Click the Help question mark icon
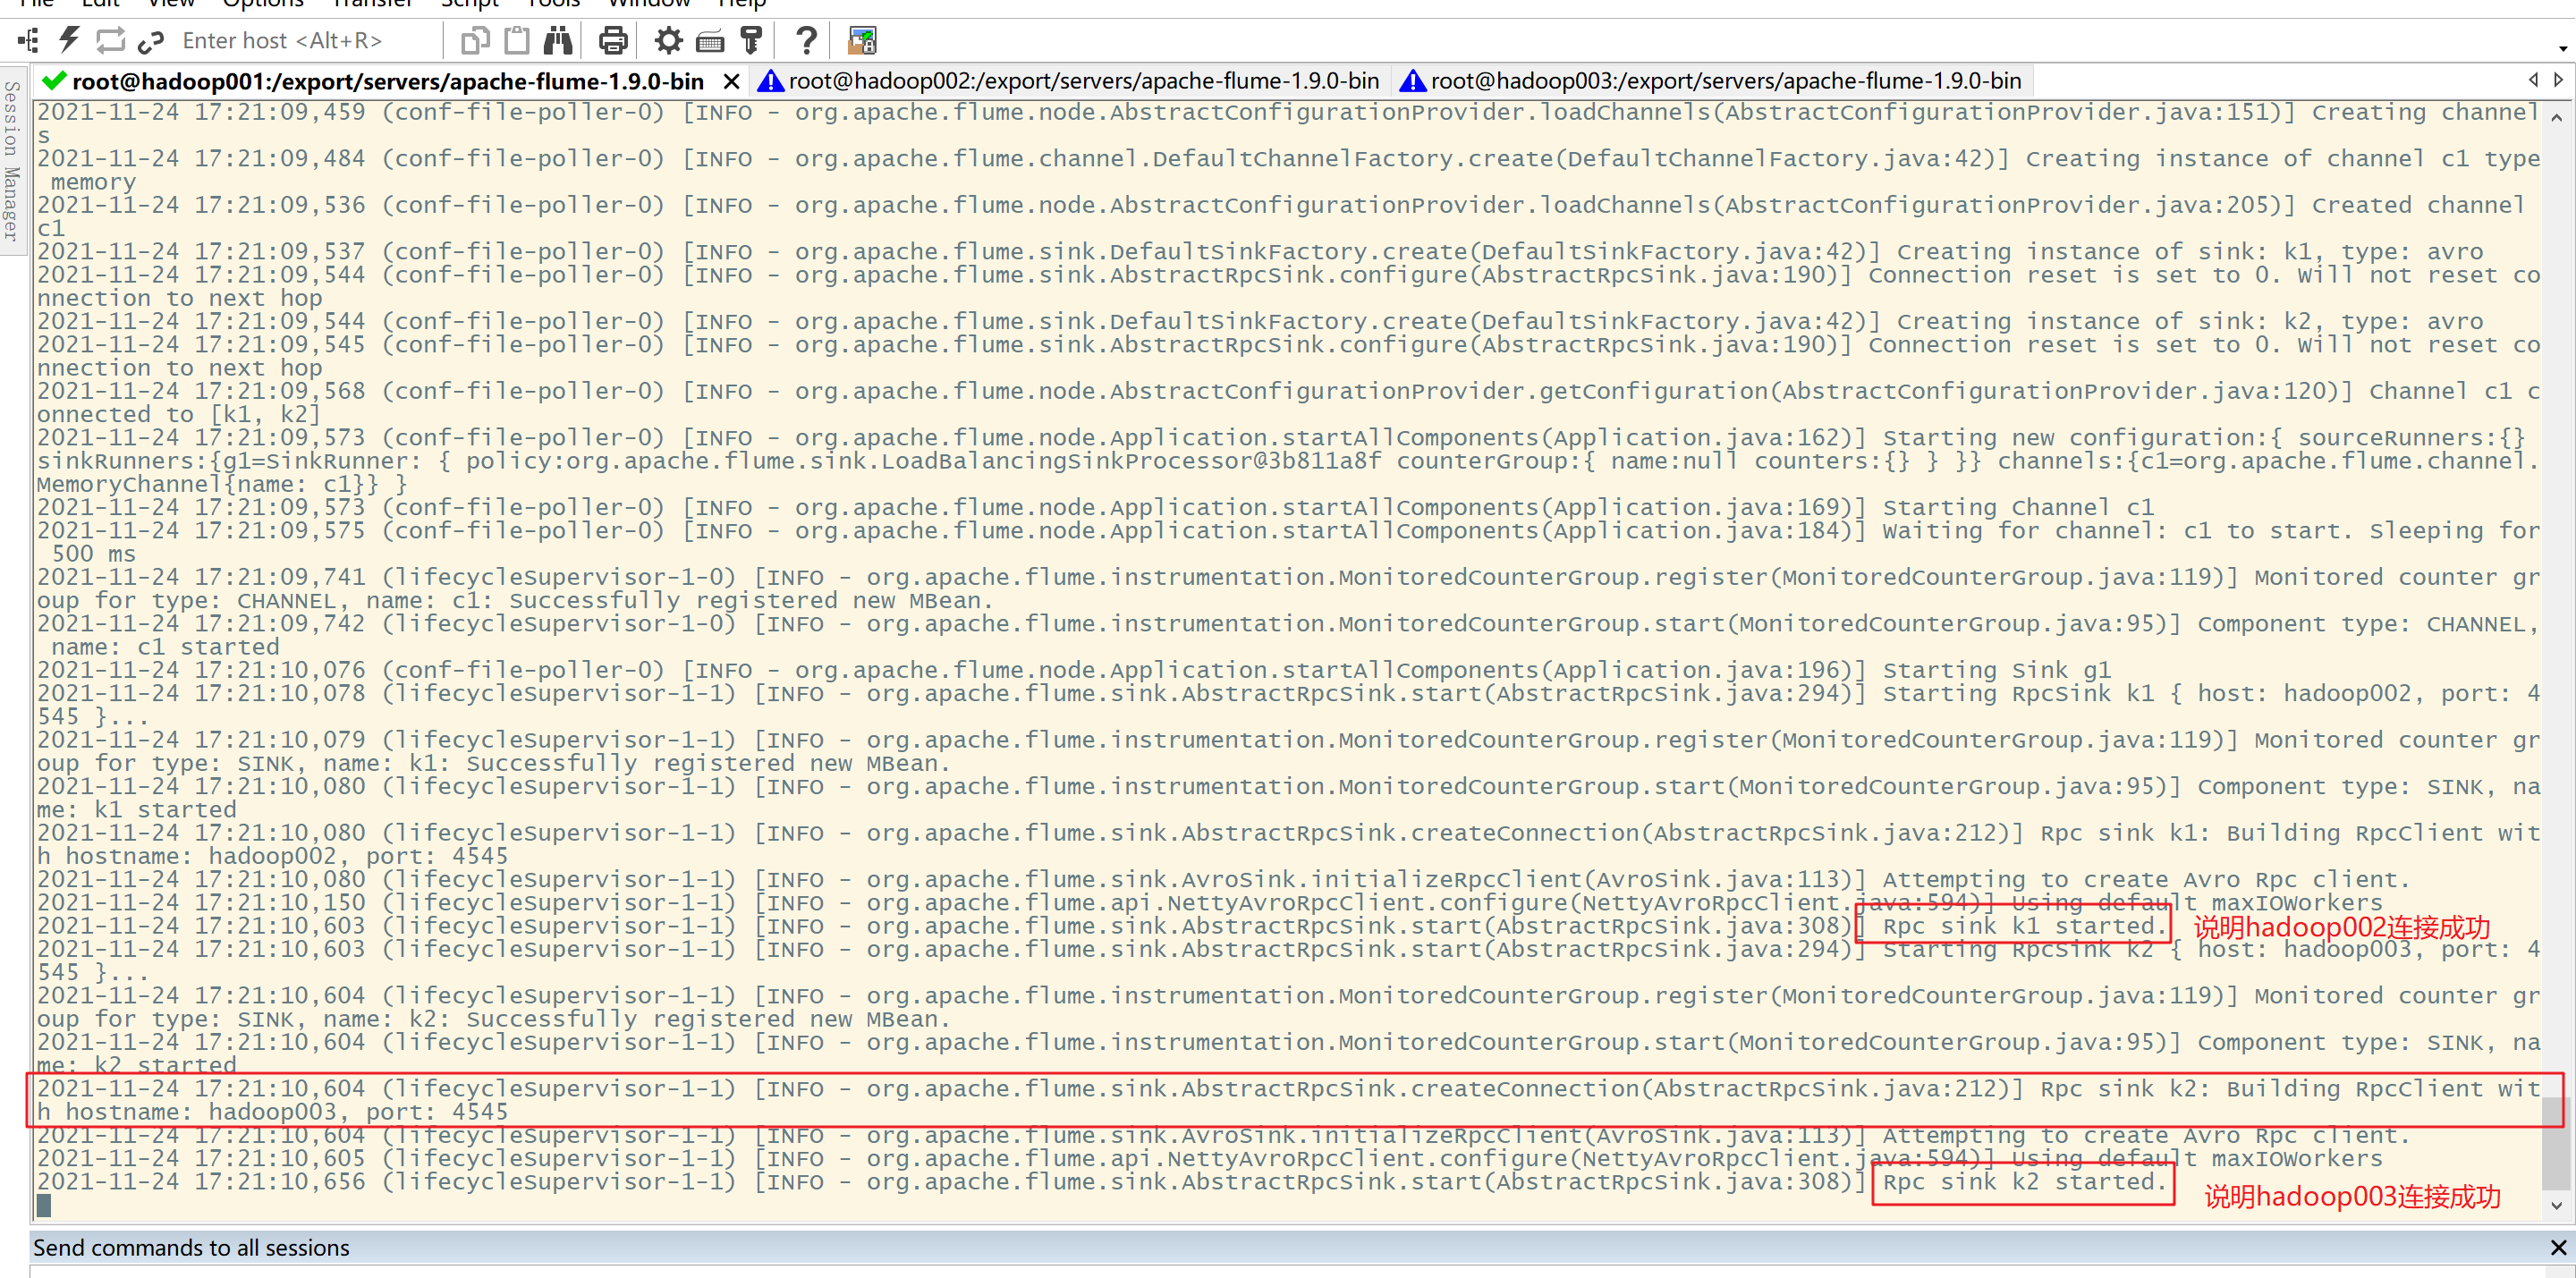Image resolution: width=2576 pixels, height=1278 pixels. pyautogui.click(x=806, y=41)
